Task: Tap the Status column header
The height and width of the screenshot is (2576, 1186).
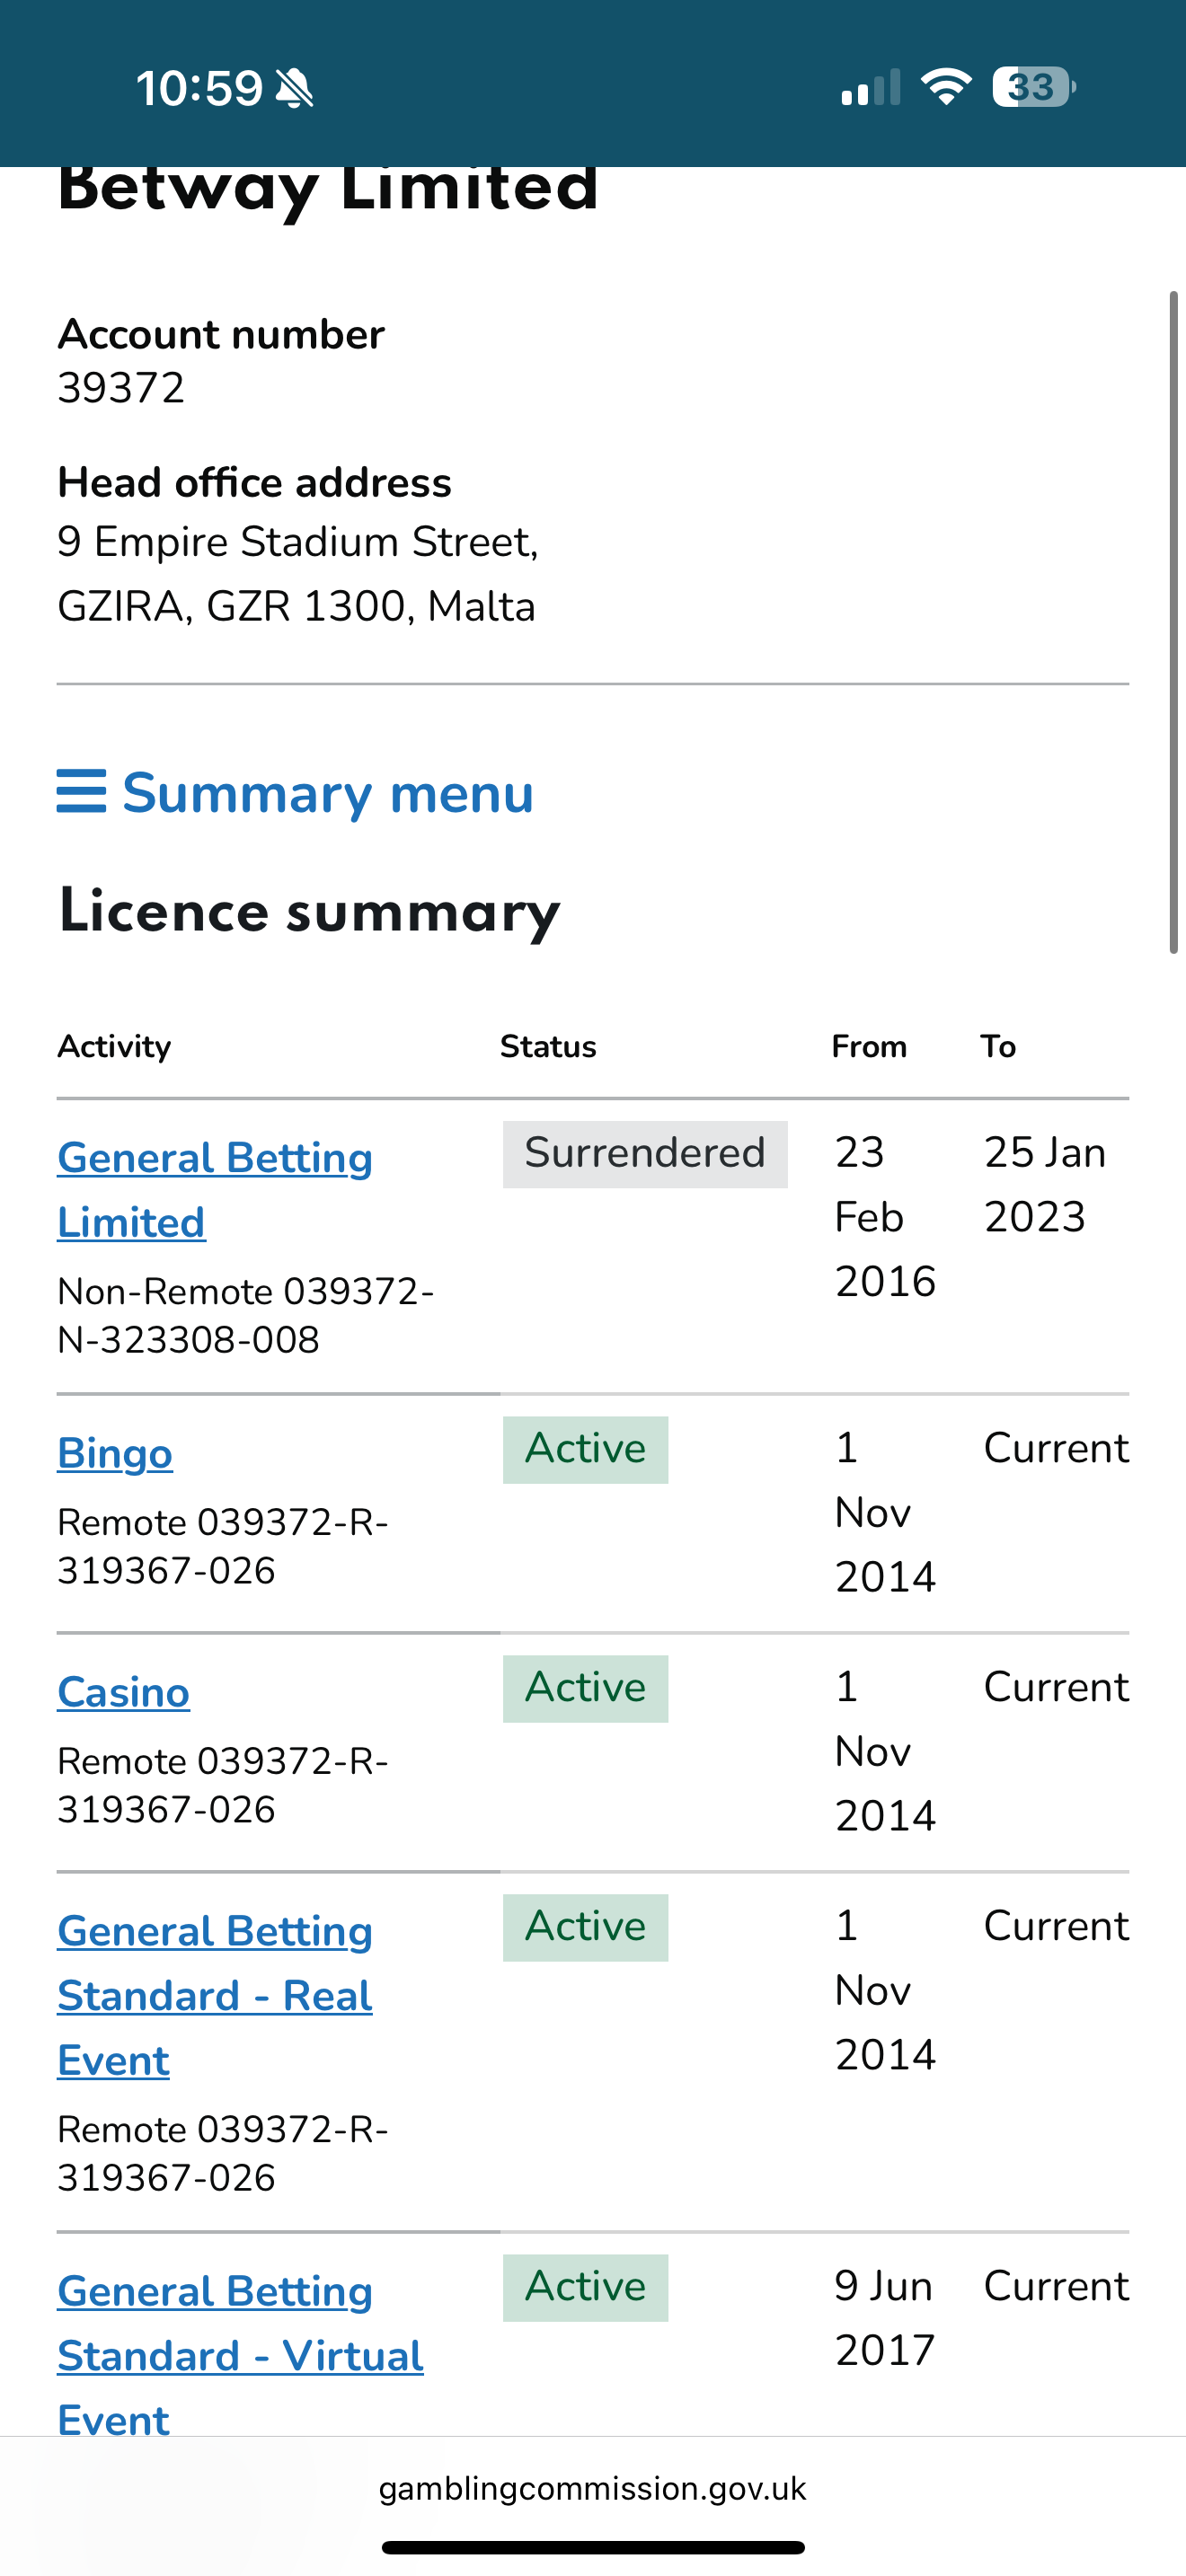Action: [x=548, y=1047]
